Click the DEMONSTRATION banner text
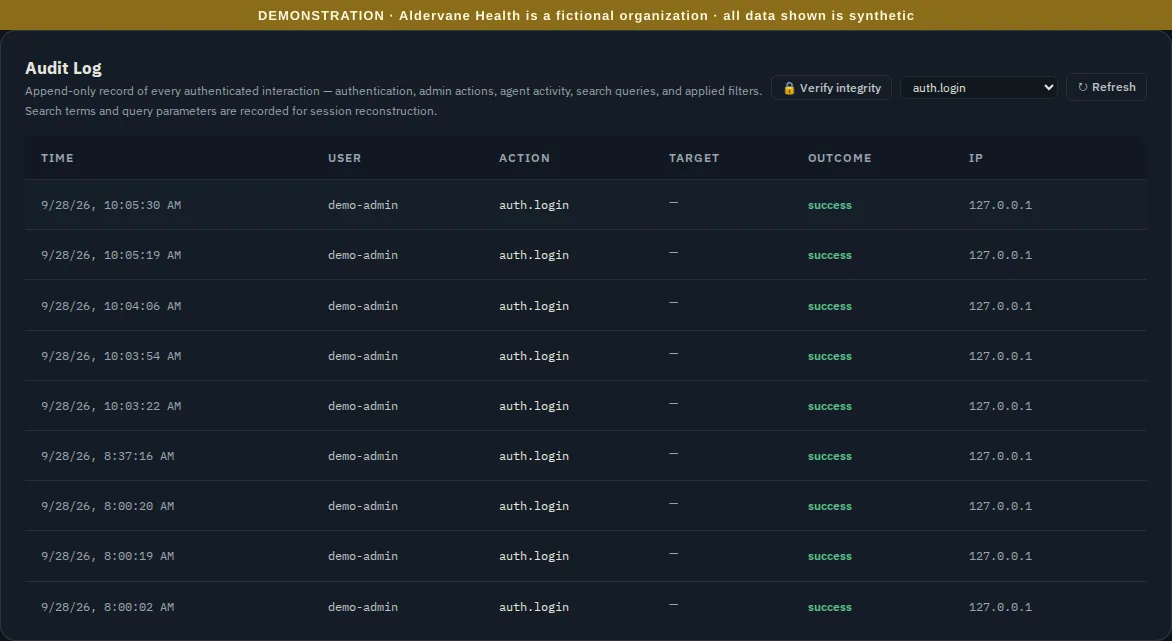The image size is (1172, 641). pos(586,16)
